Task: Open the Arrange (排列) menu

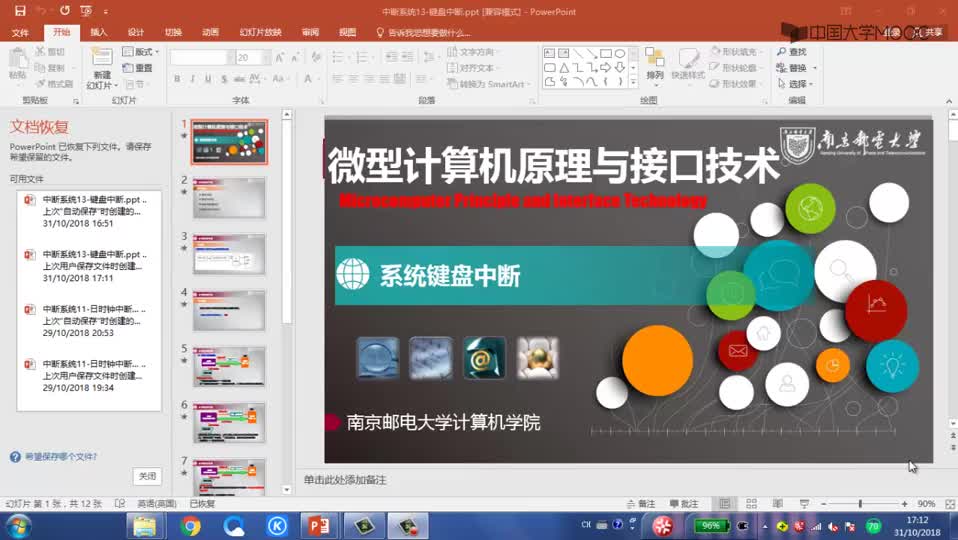Action: tap(655, 65)
